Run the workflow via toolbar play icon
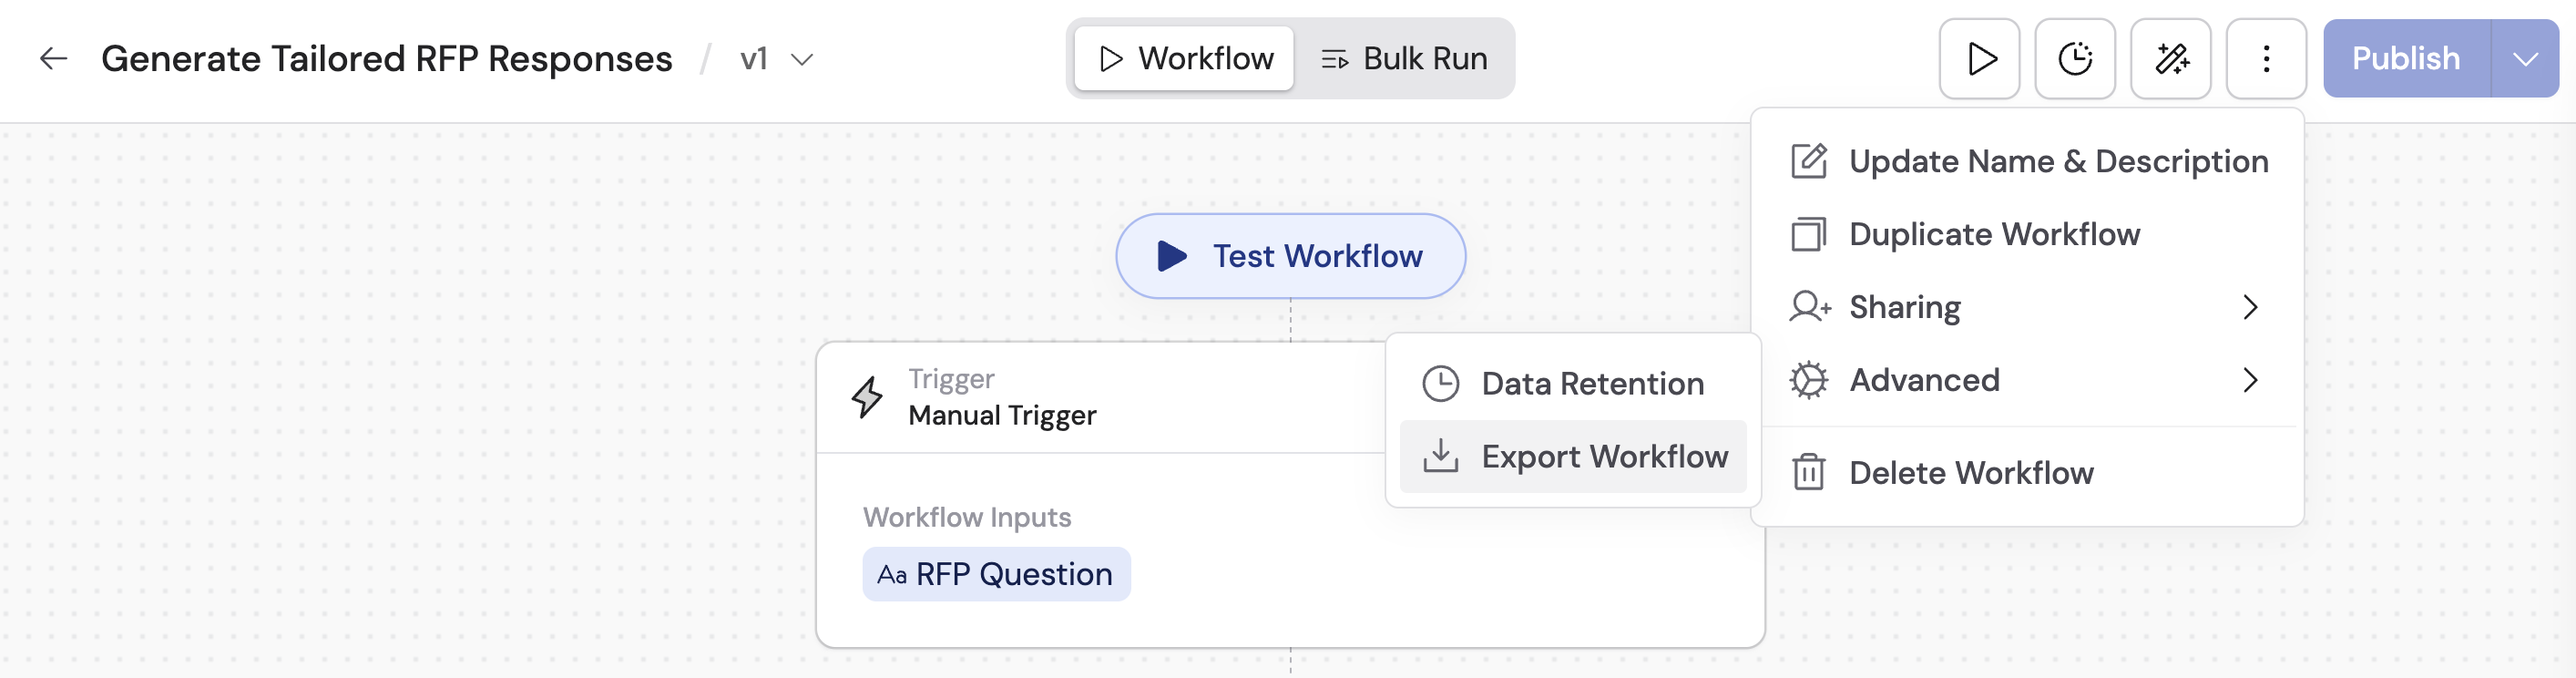 pyautogui.click(x=1979, y=58)
